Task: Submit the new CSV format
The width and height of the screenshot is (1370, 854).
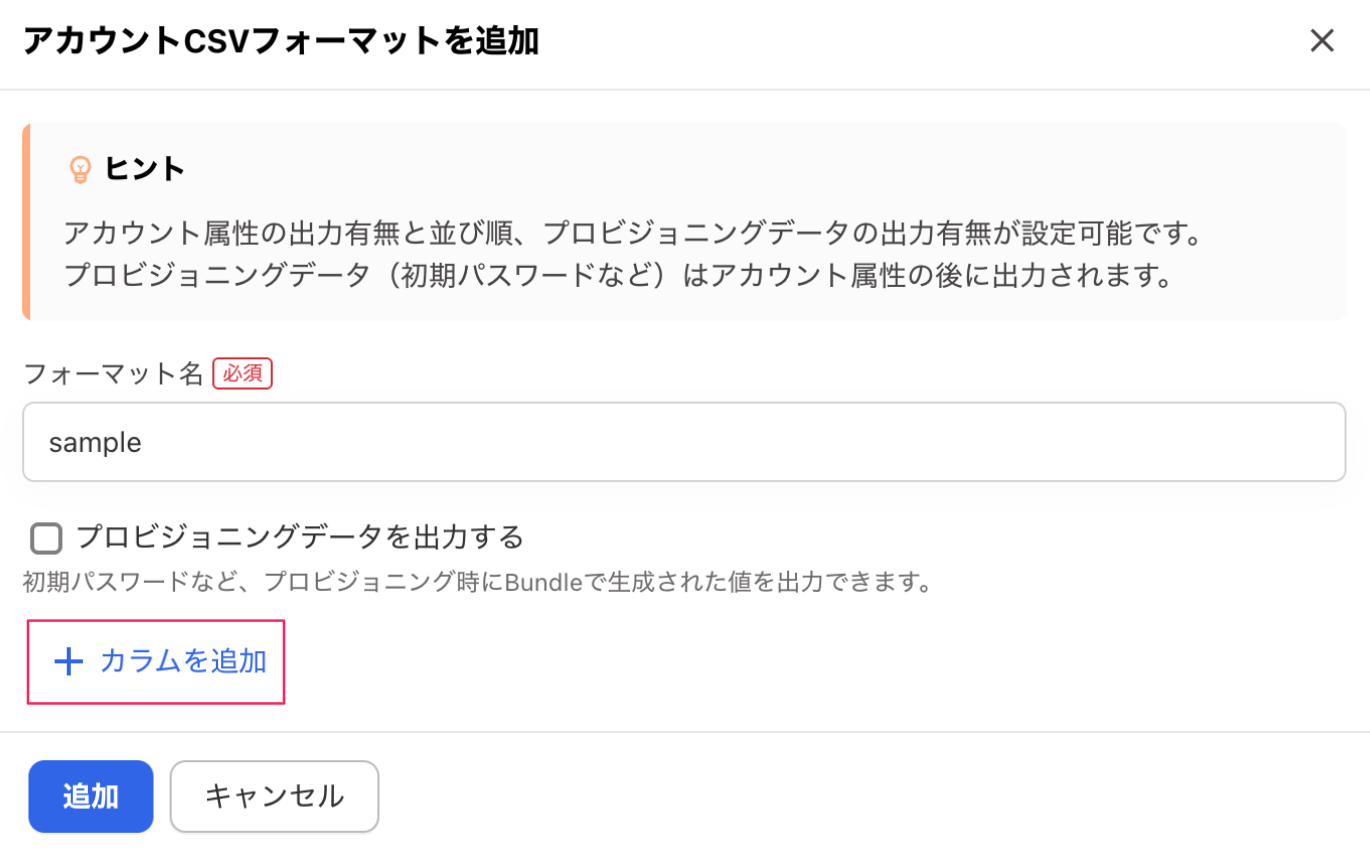Action: point(90,796)
